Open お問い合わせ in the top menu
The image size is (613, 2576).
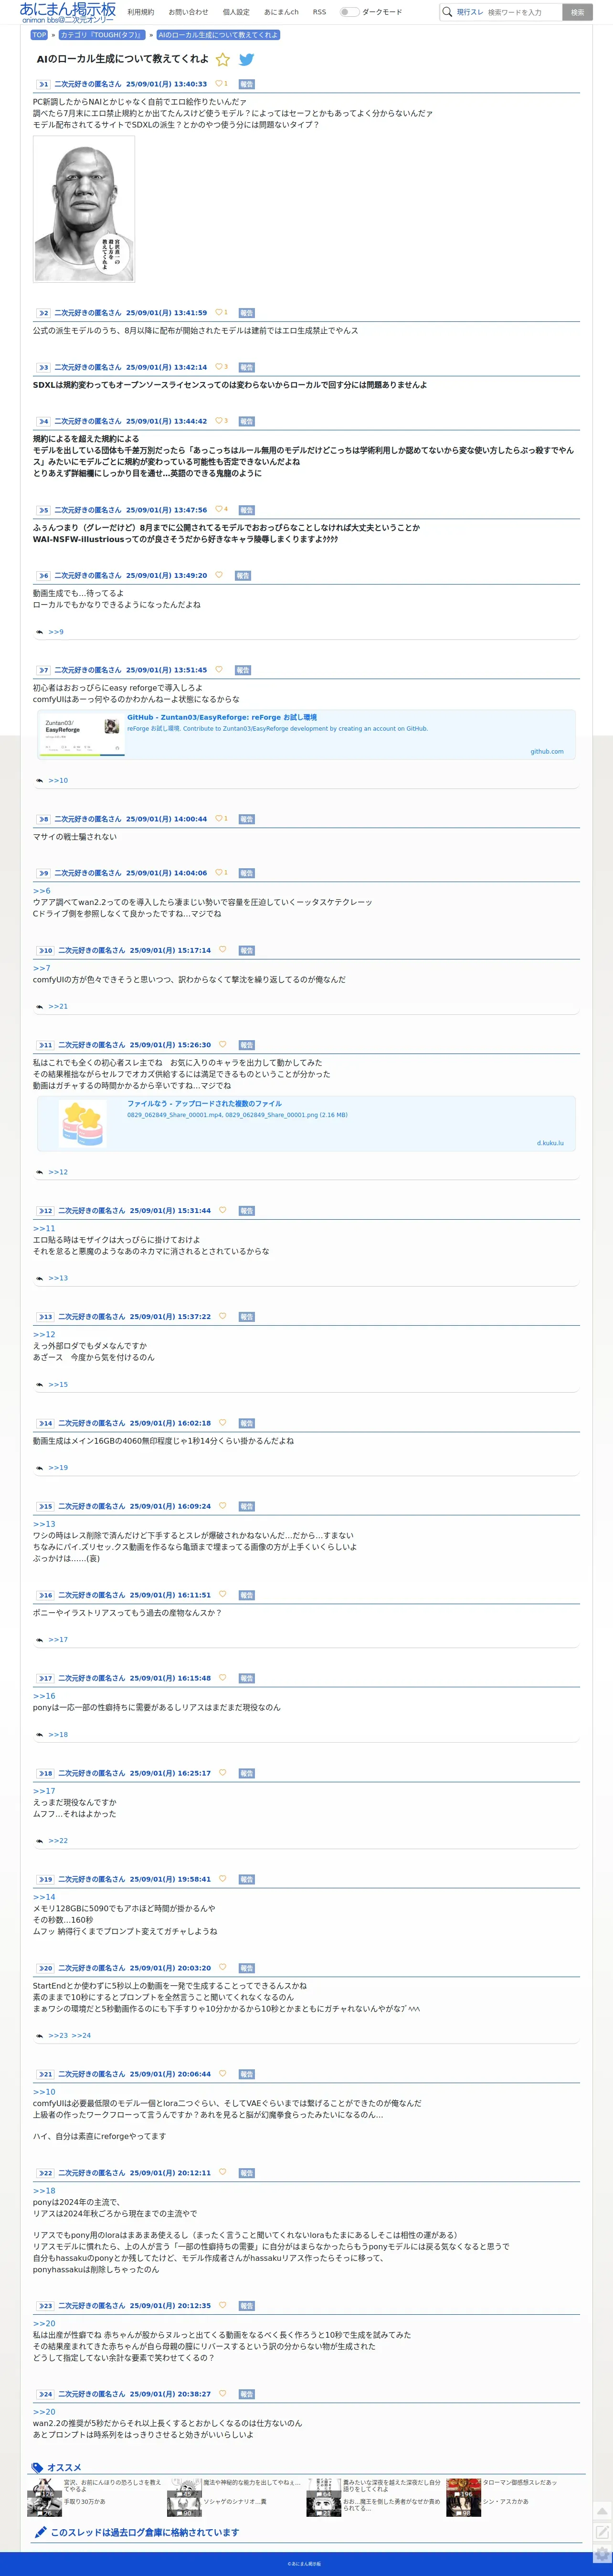(188, 12)
